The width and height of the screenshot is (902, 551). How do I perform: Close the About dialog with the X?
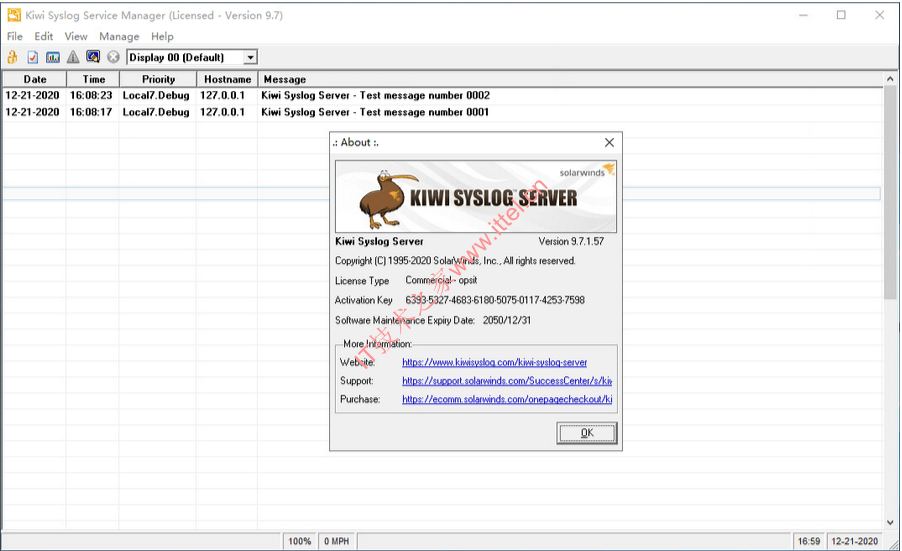609,143
